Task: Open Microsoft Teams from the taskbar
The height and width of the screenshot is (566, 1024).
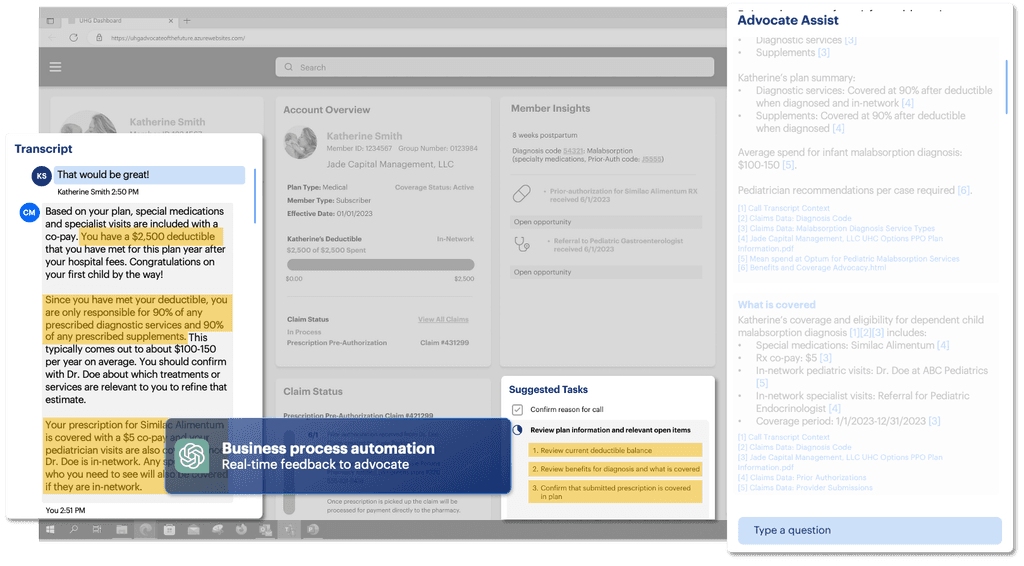Action: coord(289,529)
